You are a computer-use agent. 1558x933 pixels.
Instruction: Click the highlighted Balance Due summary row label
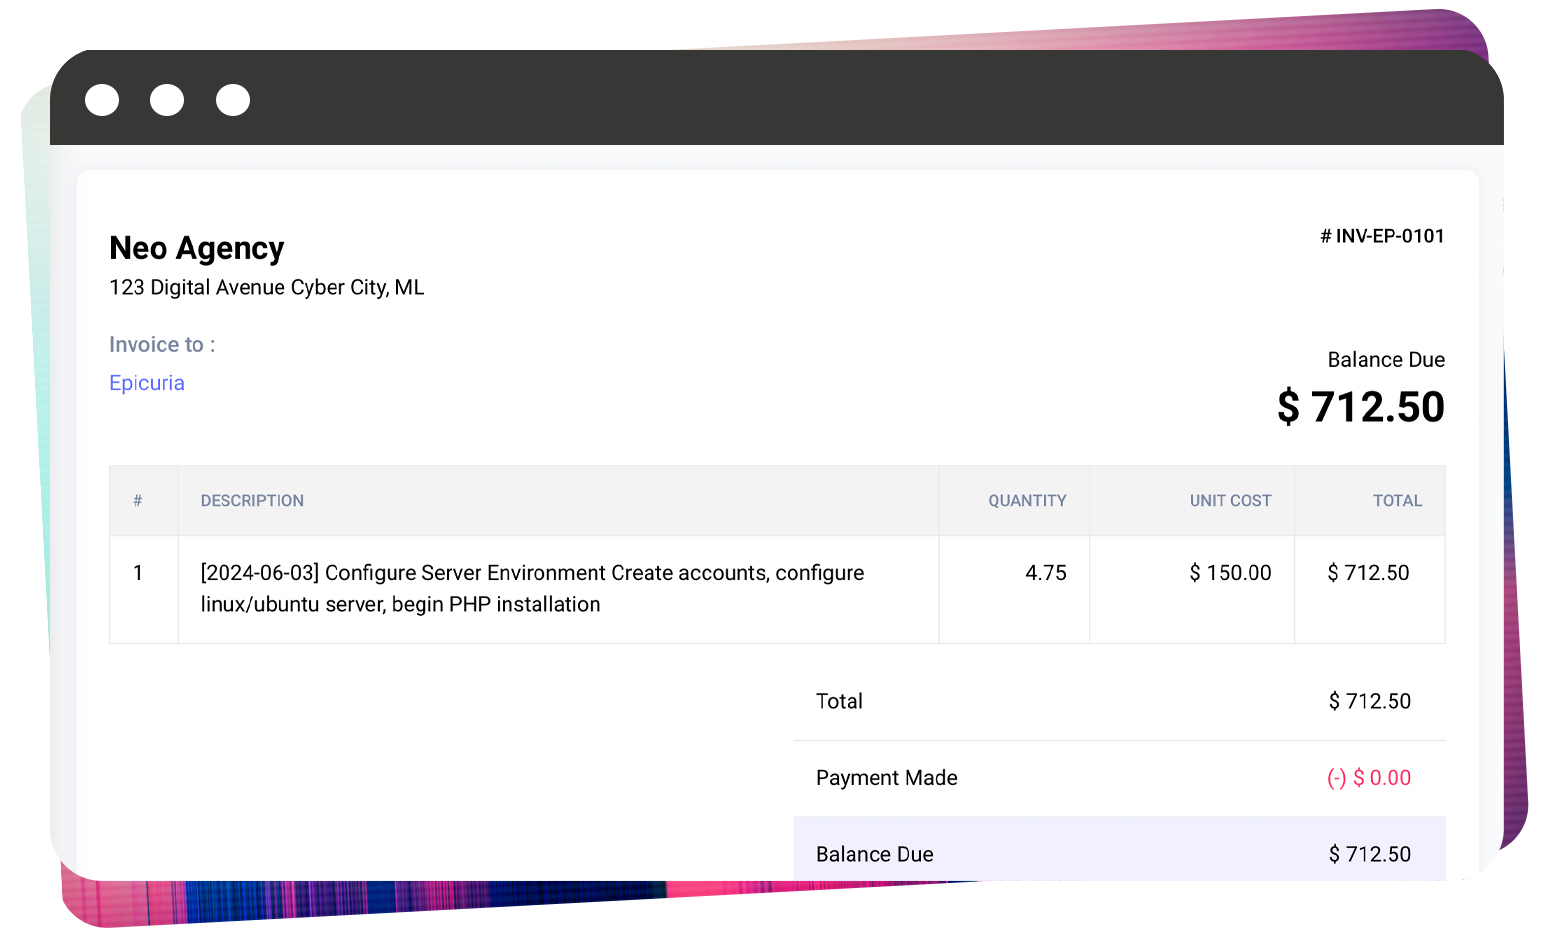tap(875, 854)
